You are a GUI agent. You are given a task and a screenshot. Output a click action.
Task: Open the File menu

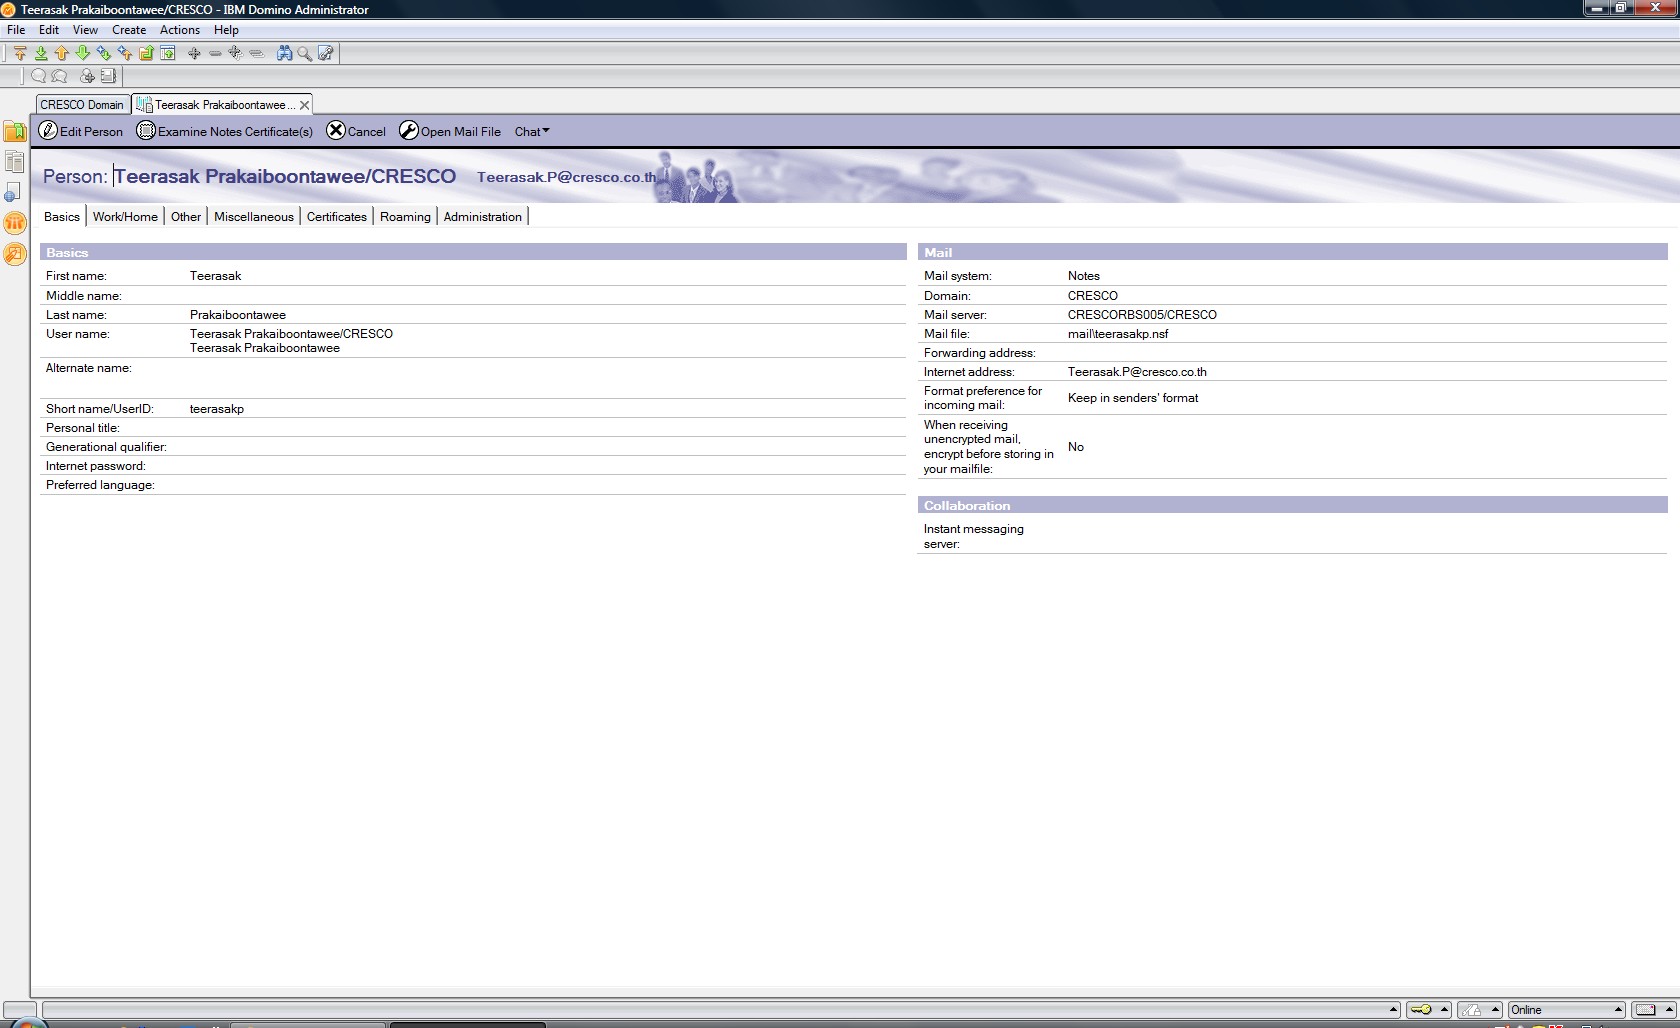pos(16,30)
